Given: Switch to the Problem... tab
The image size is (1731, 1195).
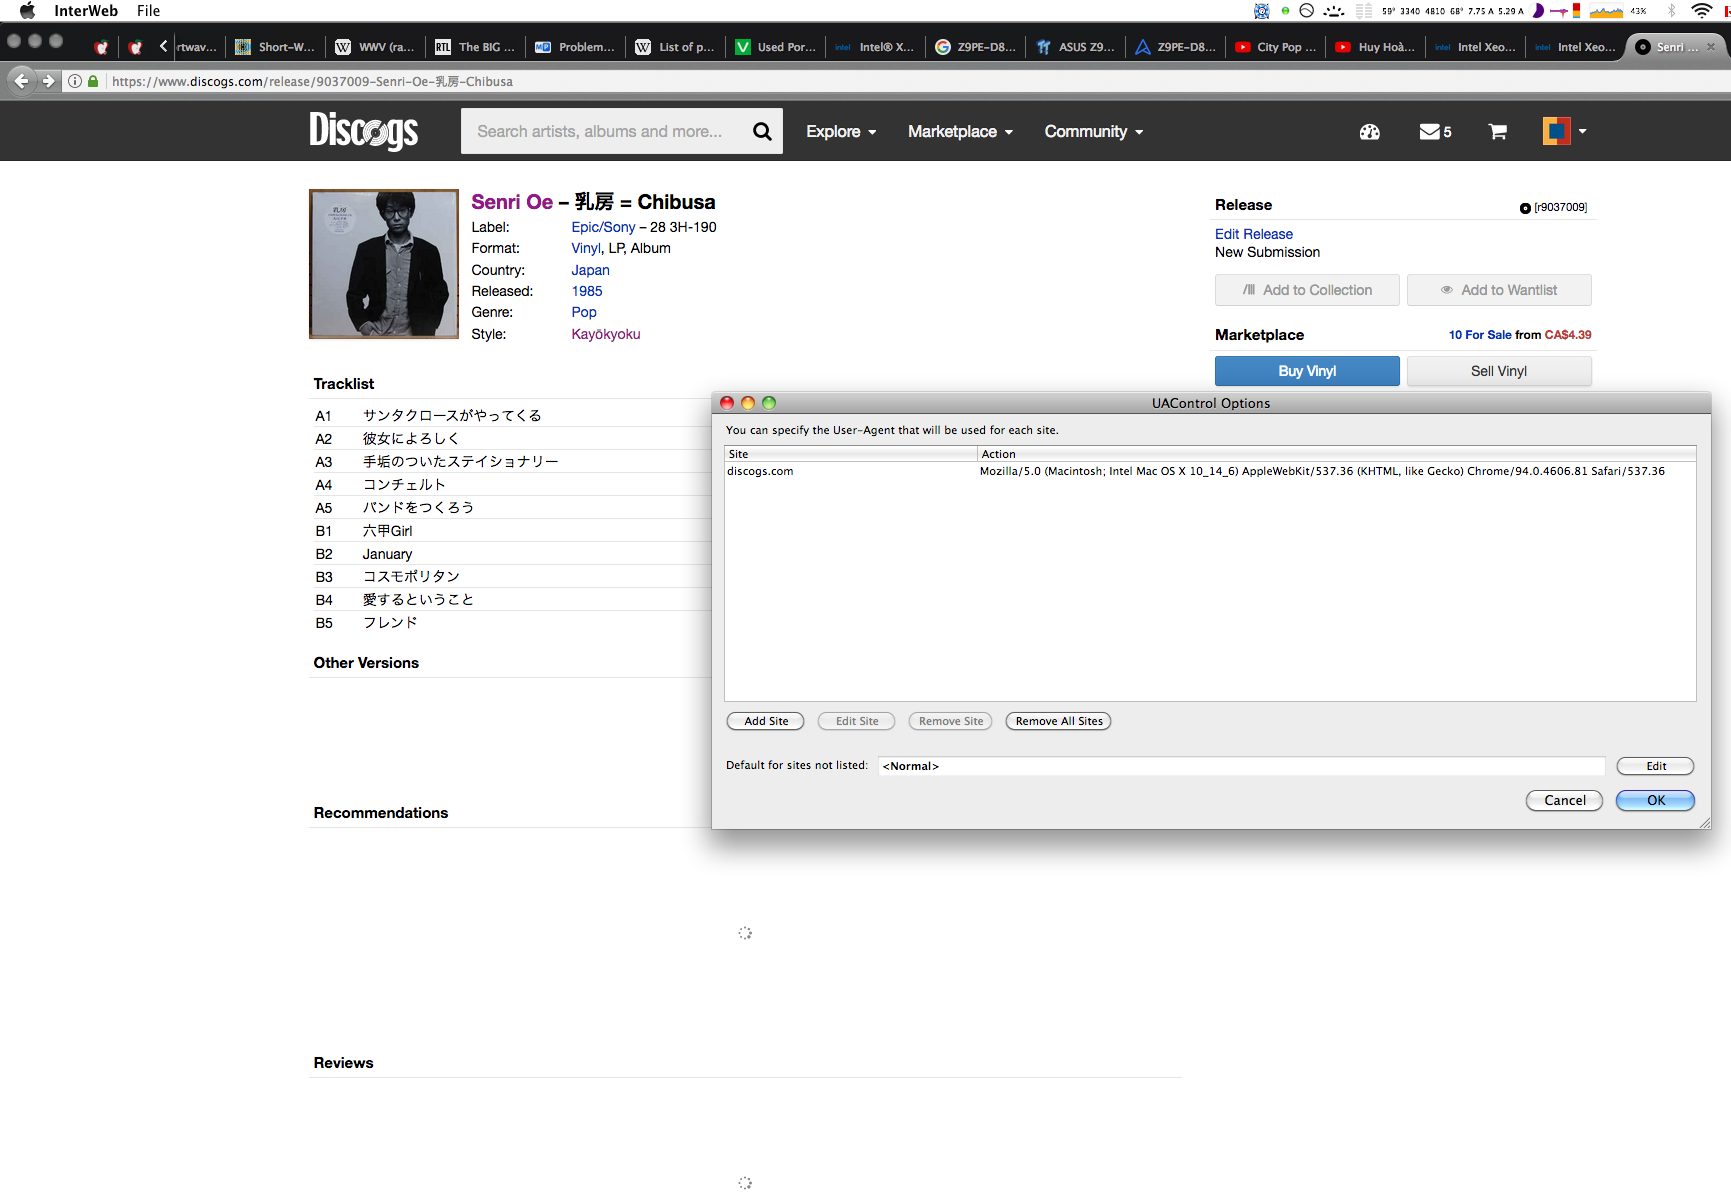Looking at the screenshot, I should coord(576,46).
